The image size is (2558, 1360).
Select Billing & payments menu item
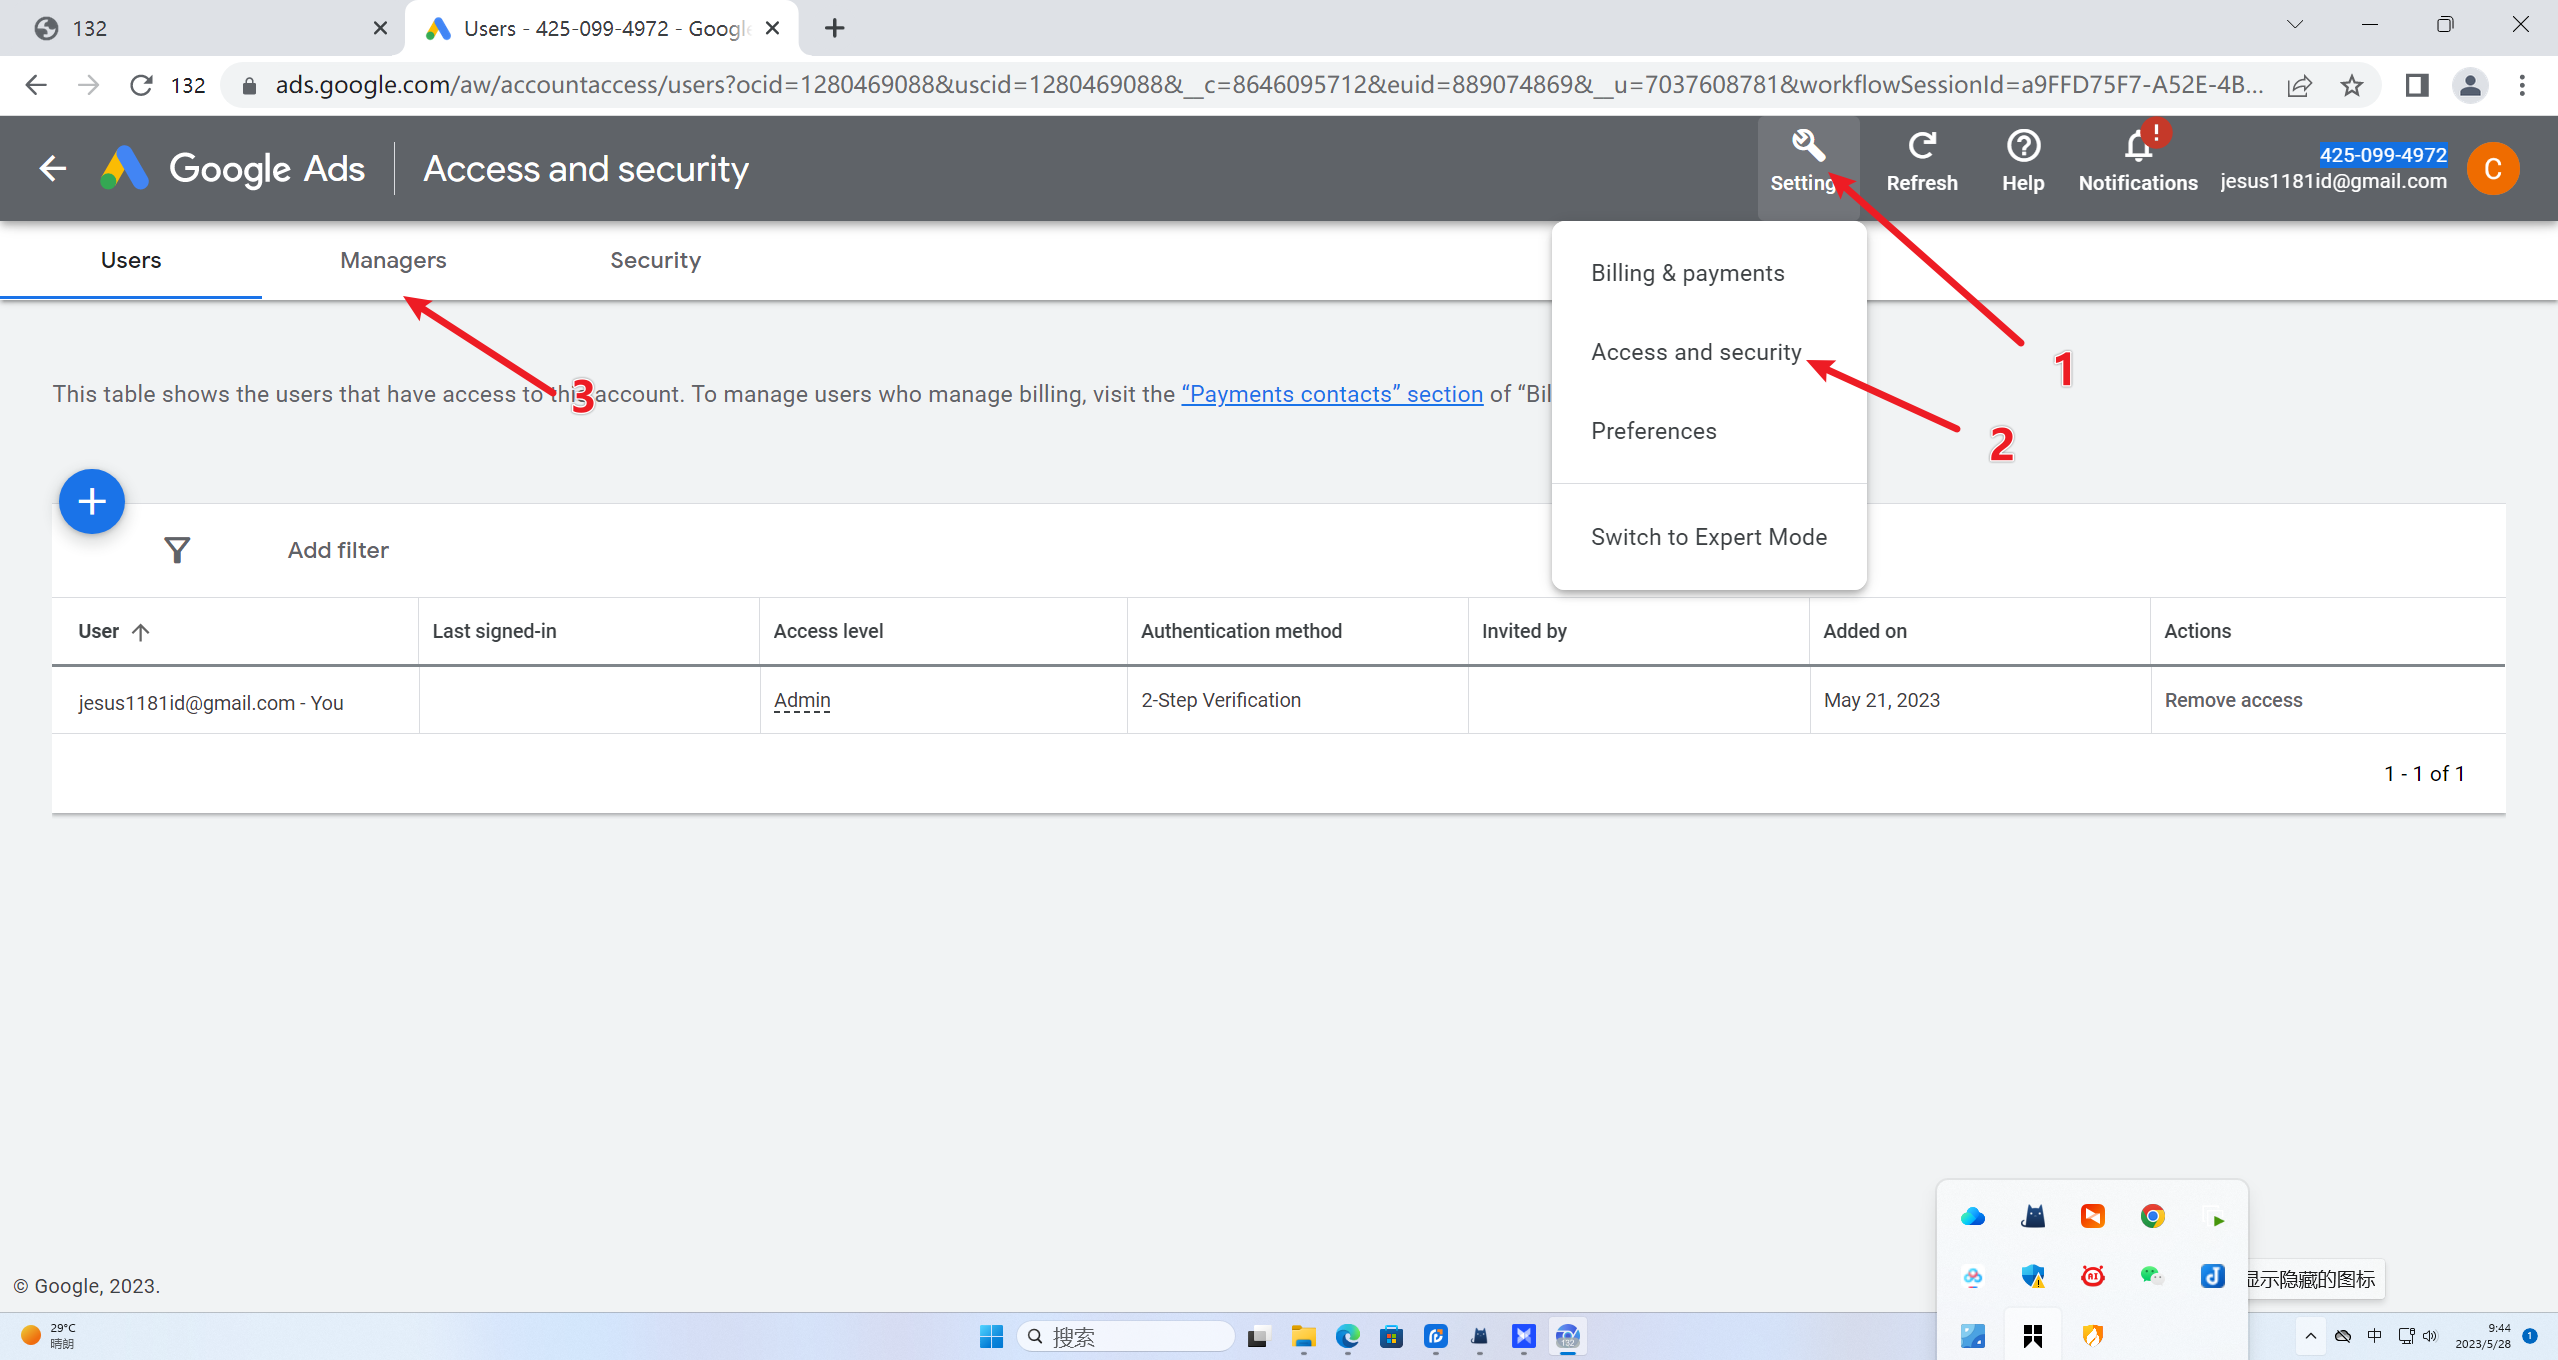coord(1687,273)
